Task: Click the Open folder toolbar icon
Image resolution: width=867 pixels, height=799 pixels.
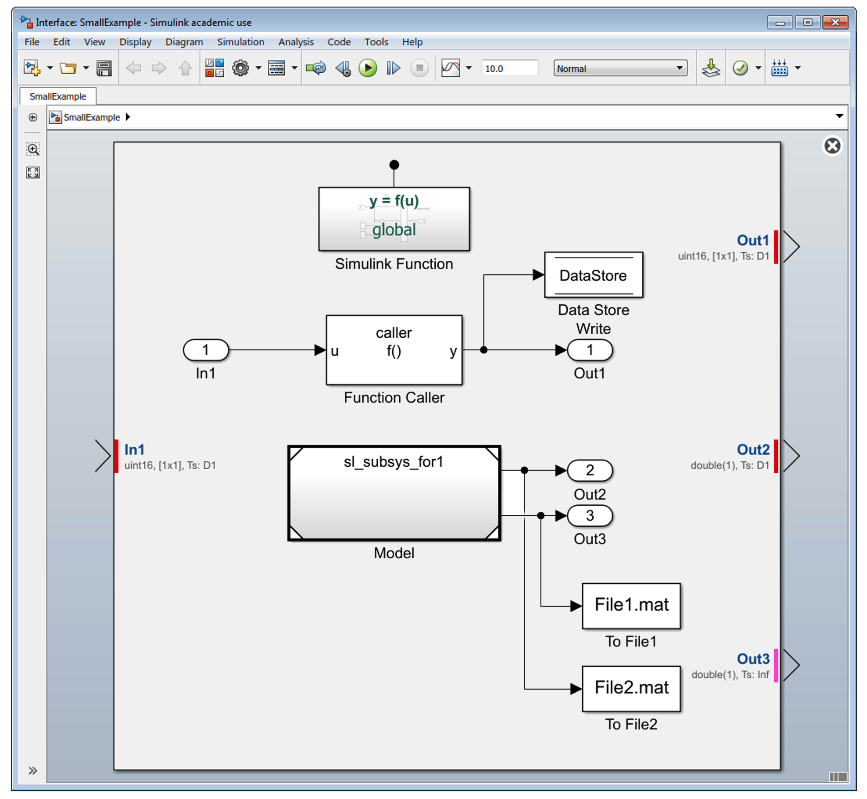Action: coord(68,68)
